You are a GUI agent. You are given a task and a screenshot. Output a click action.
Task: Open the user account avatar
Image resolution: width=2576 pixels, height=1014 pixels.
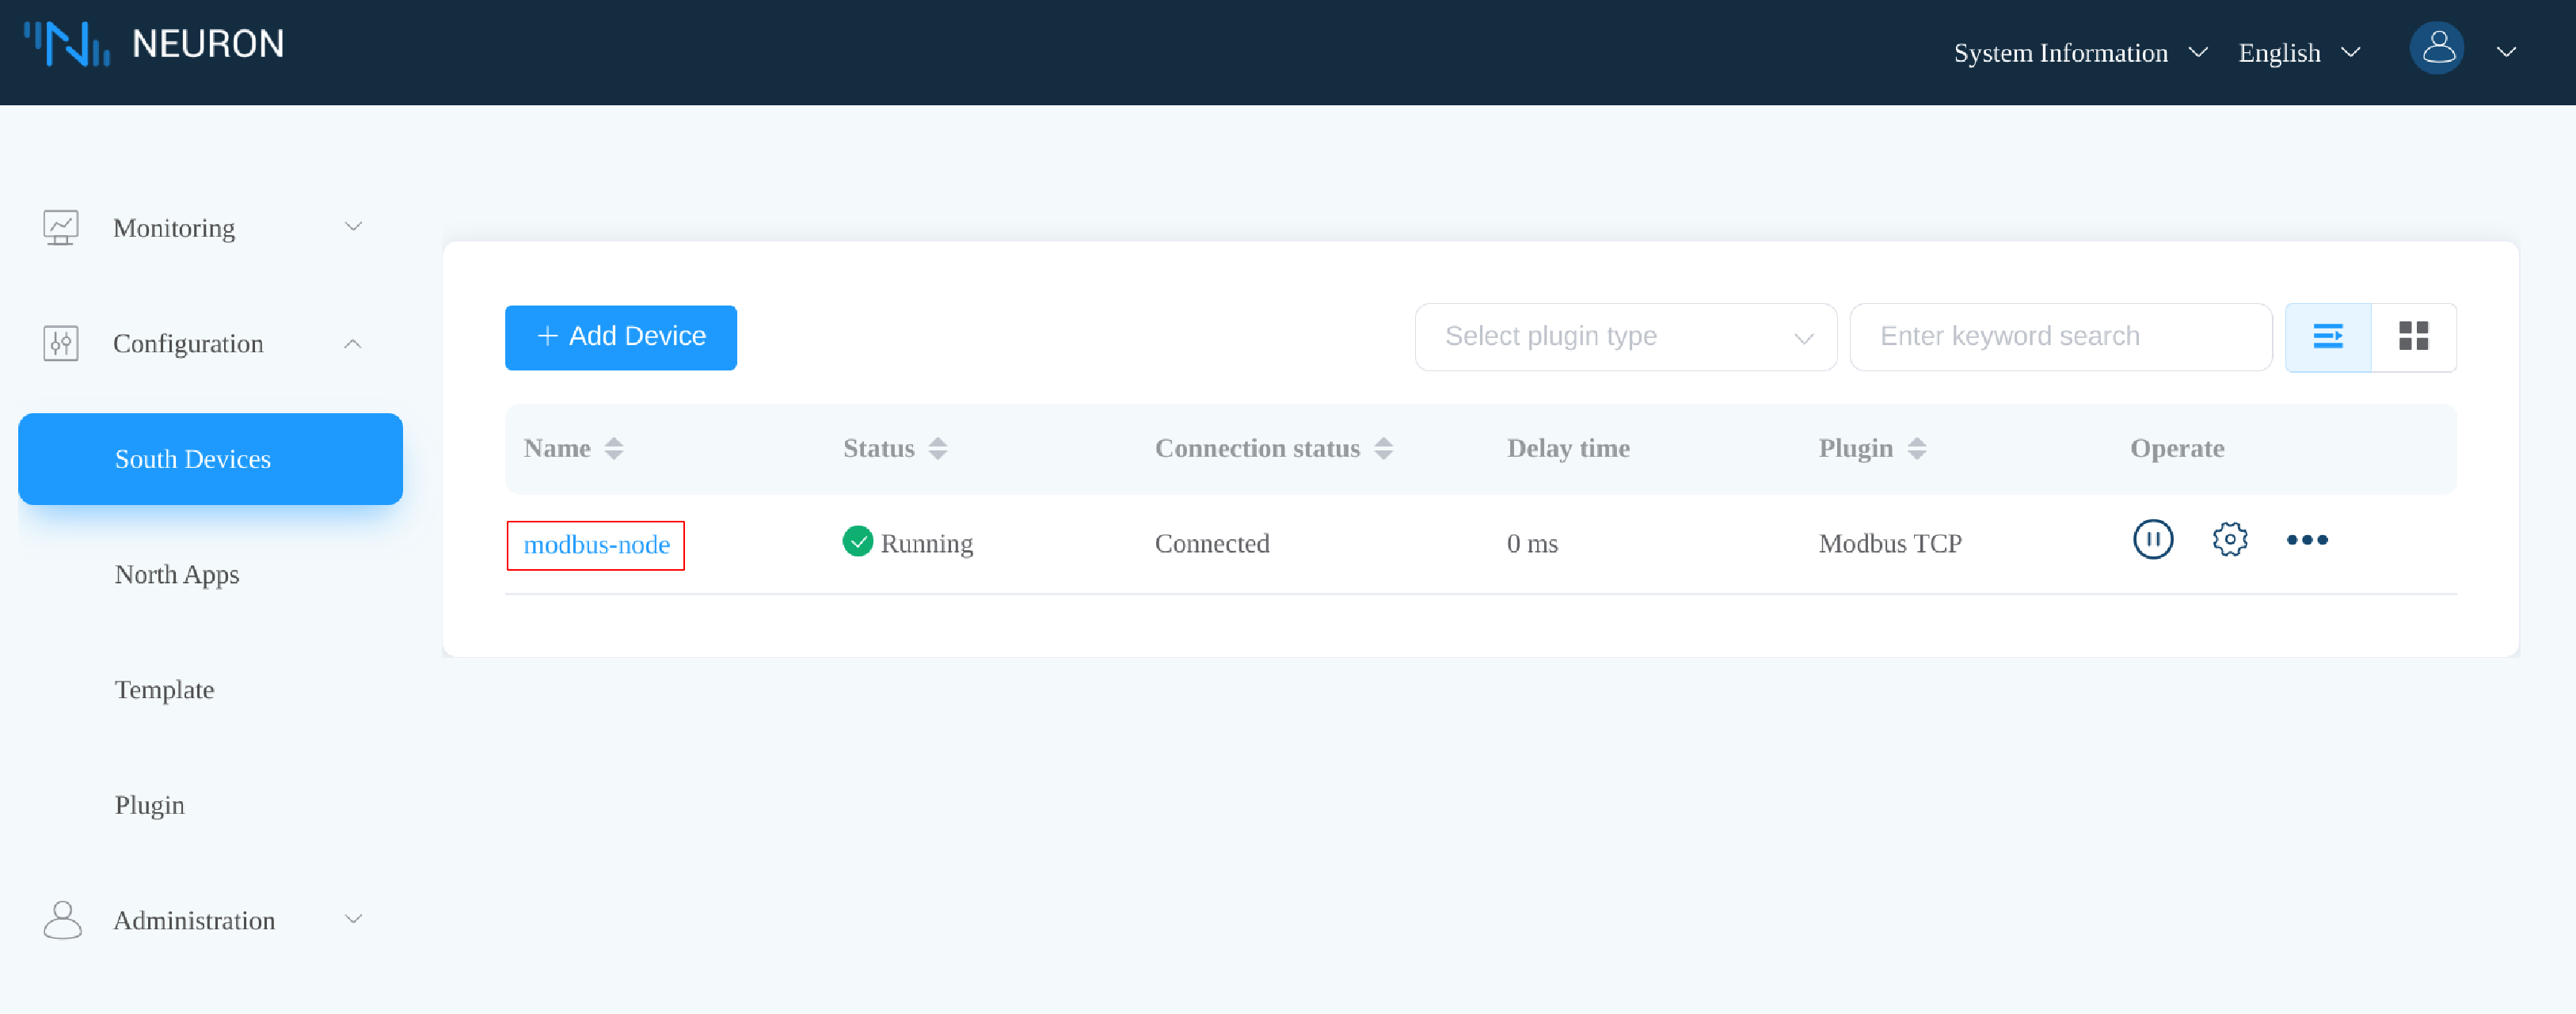point(2437,47)
